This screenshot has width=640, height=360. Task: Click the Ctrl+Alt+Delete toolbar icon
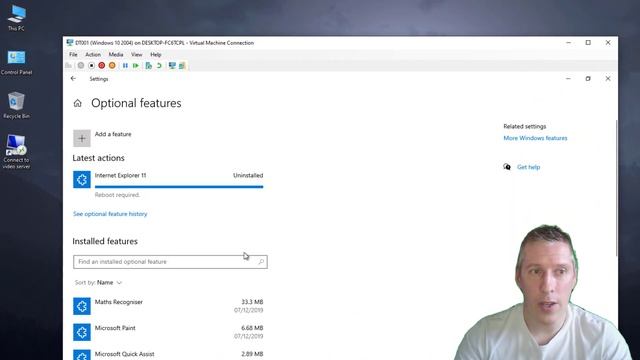tap(69, 66)
